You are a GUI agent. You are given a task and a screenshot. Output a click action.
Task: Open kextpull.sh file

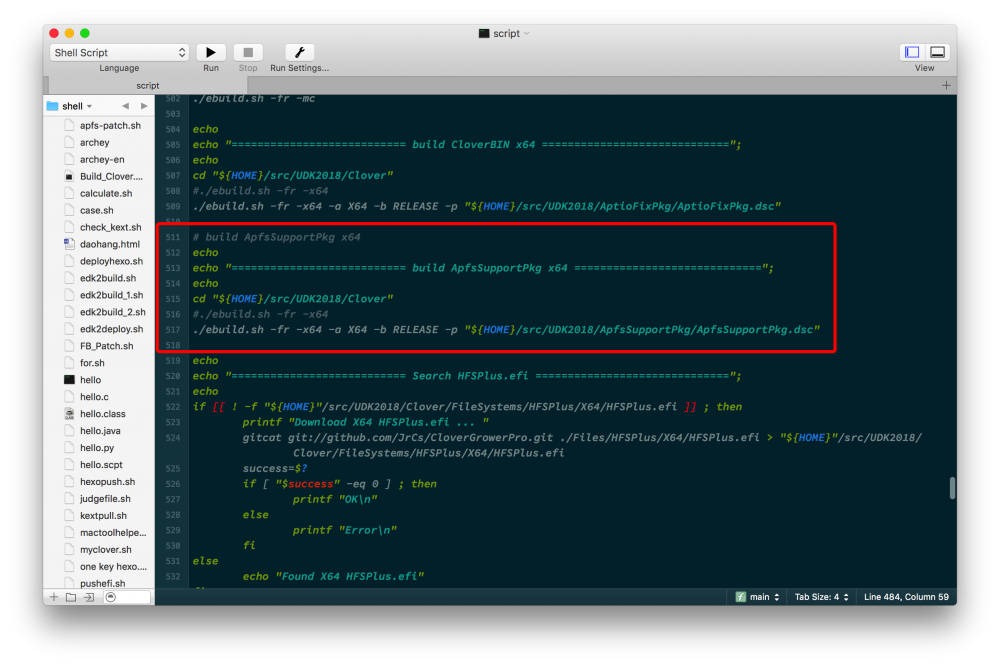point(103,516)
